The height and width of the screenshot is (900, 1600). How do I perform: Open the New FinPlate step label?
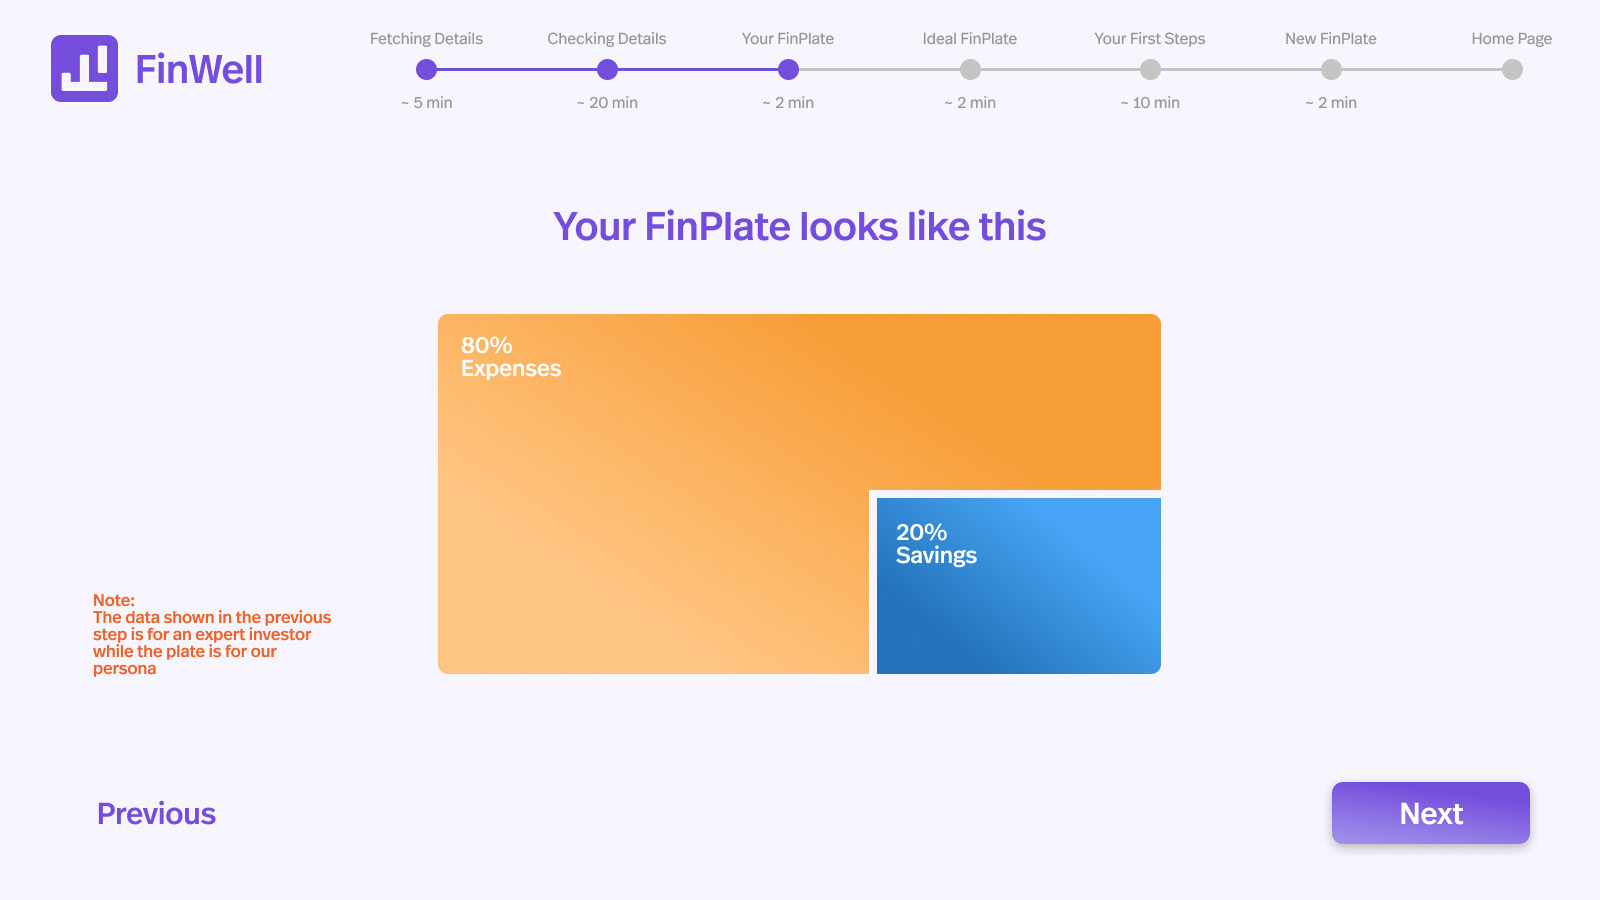(x=1330, y=39)
